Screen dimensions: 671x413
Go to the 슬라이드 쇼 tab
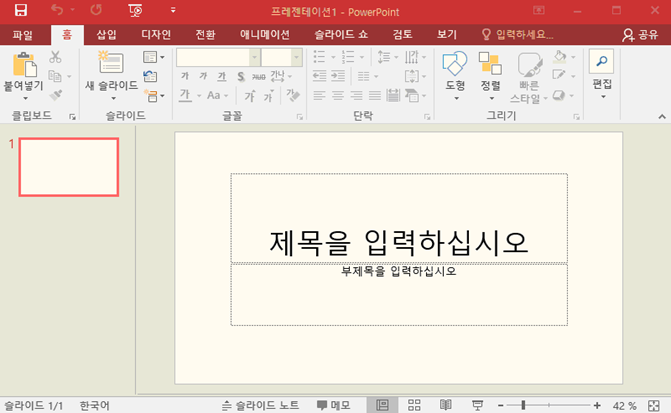(341, 35)
